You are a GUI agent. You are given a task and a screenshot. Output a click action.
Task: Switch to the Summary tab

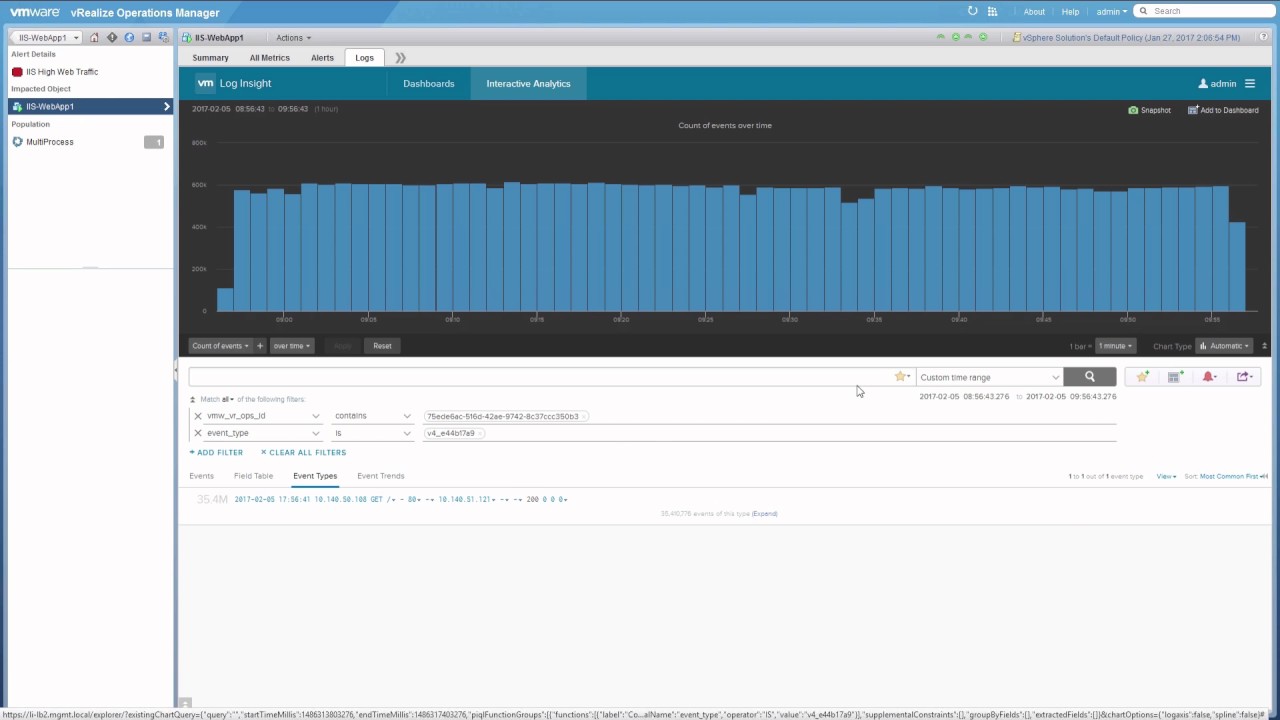coord(210,58)
